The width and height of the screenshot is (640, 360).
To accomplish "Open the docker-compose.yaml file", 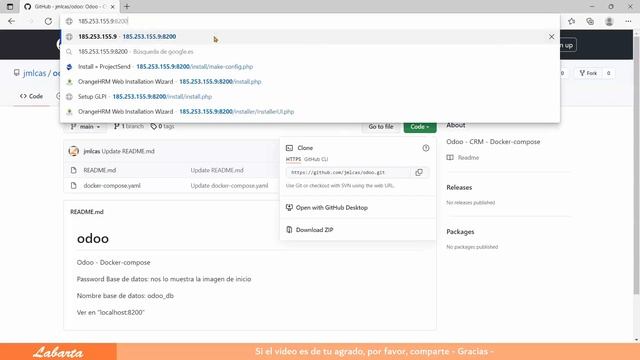I will [x=112, y=186].
